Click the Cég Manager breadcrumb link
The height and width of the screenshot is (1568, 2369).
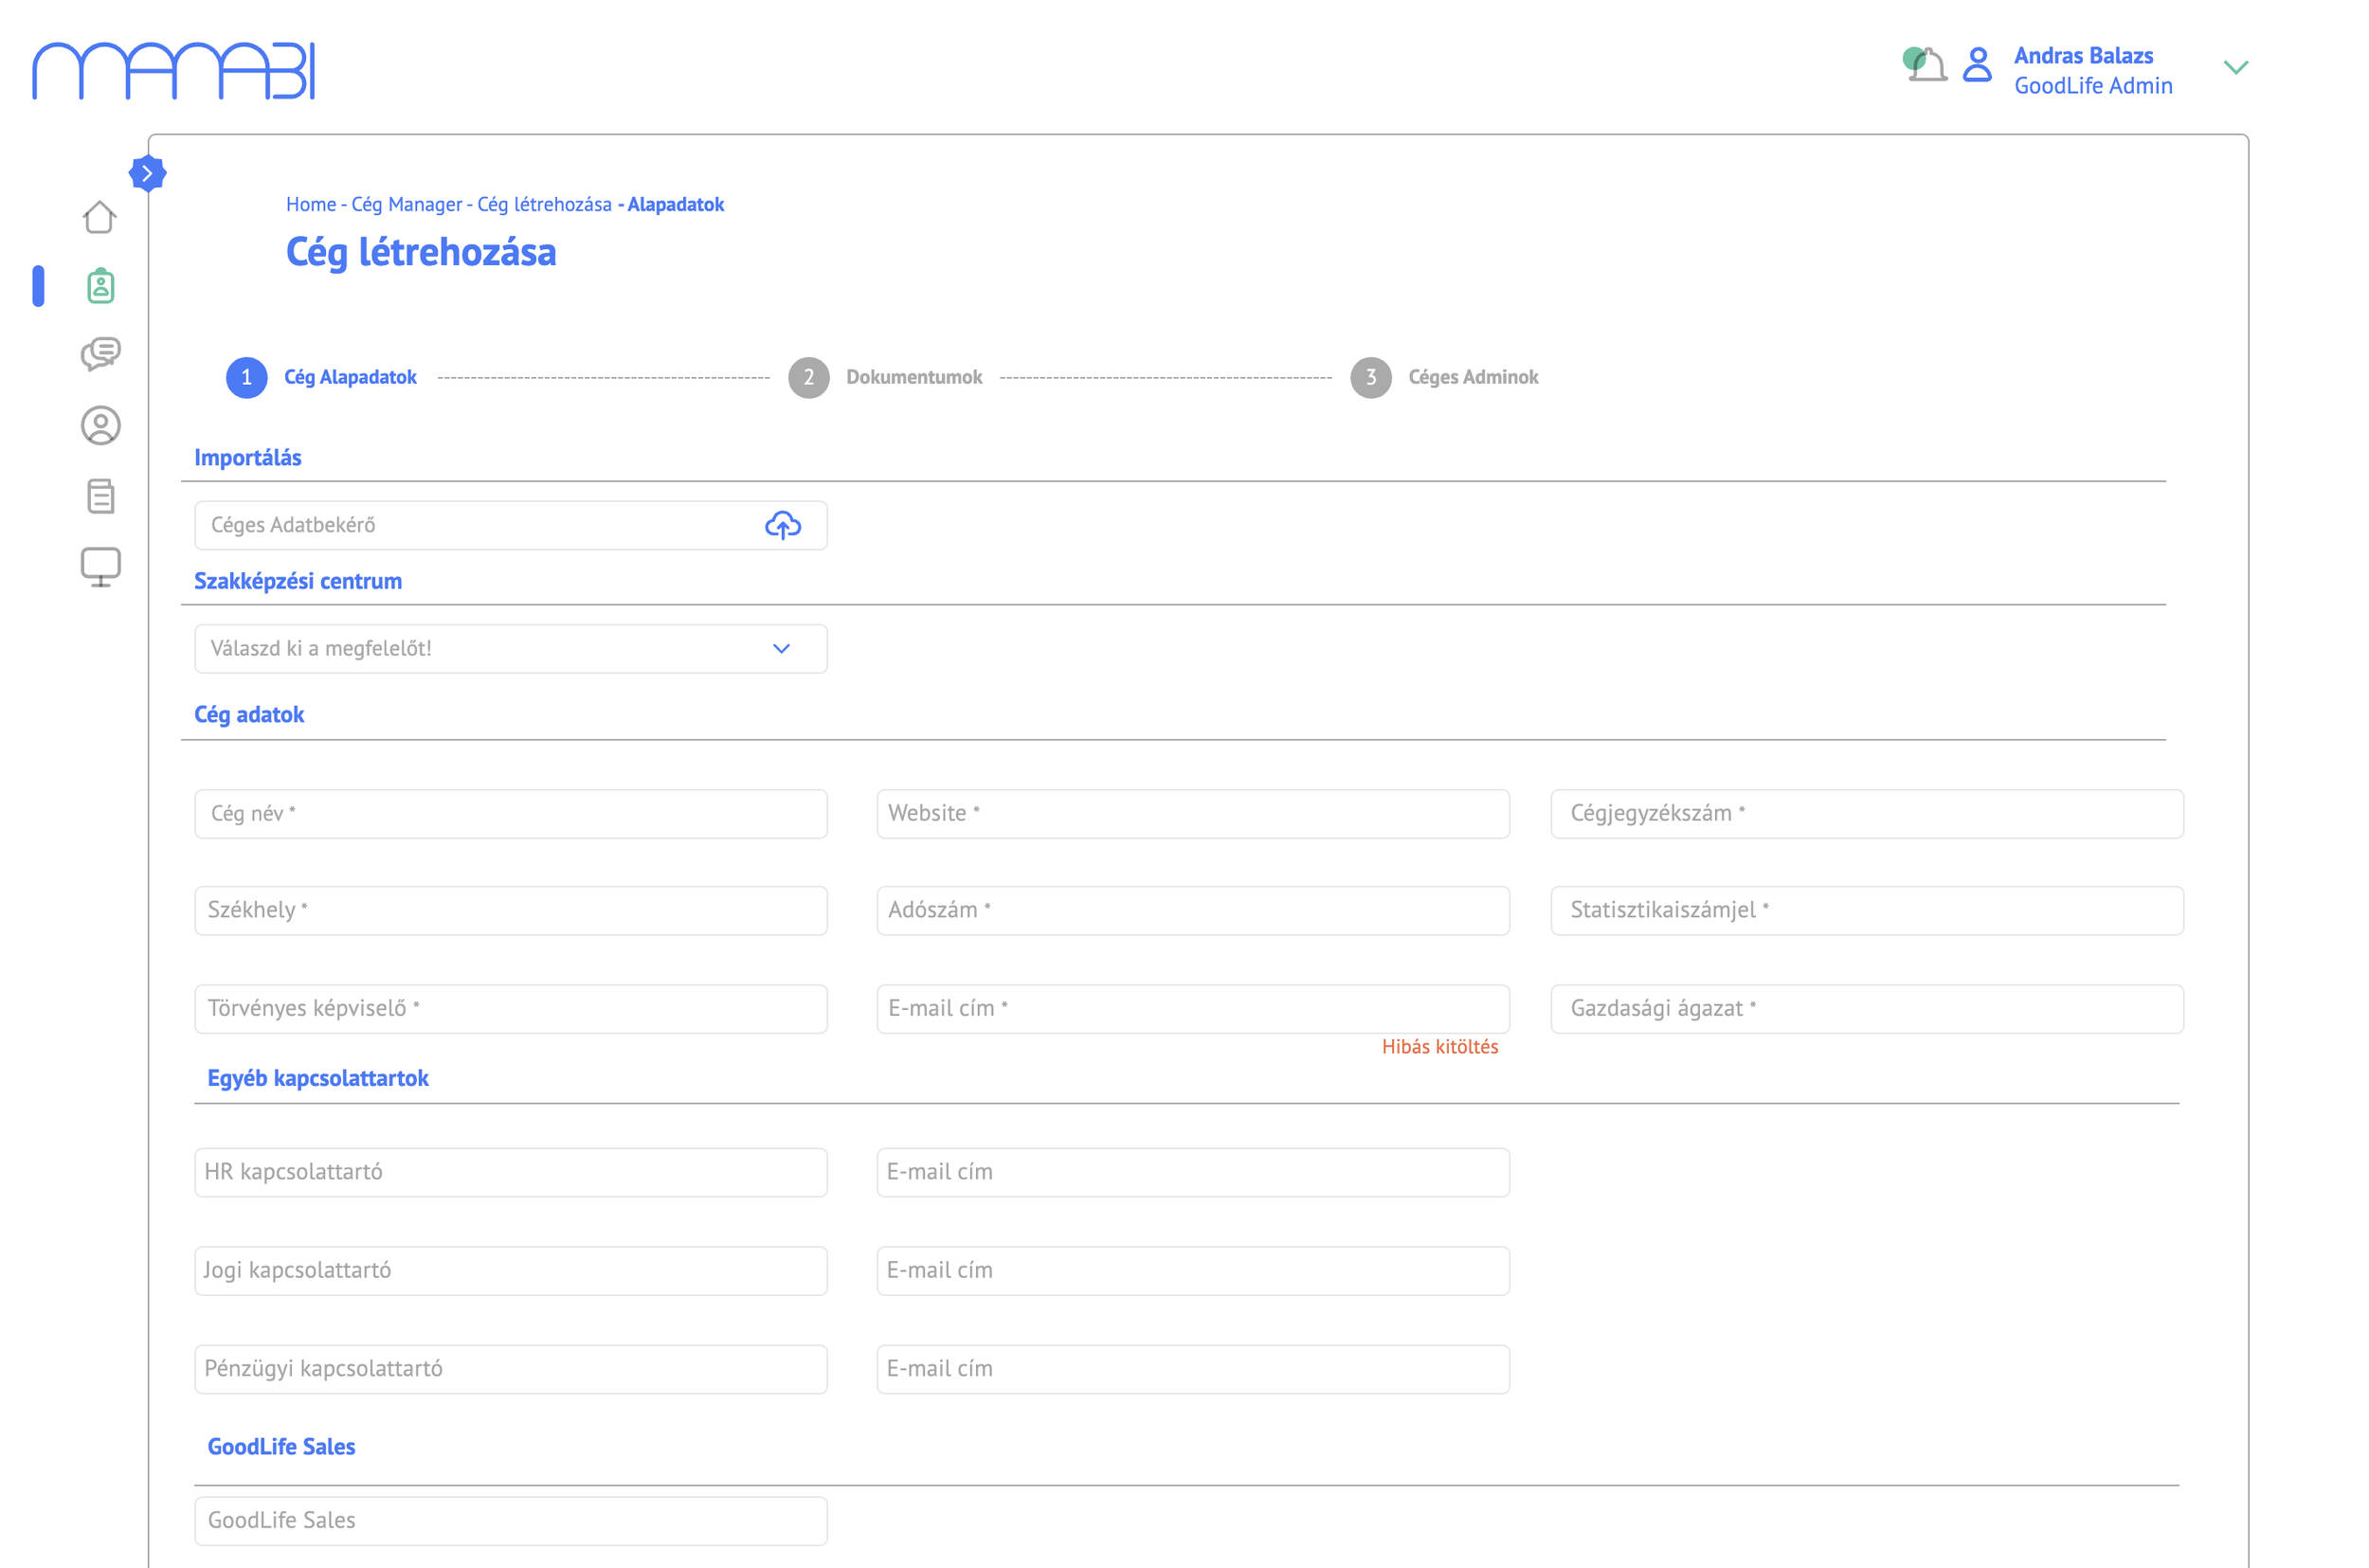coord(406,204)
